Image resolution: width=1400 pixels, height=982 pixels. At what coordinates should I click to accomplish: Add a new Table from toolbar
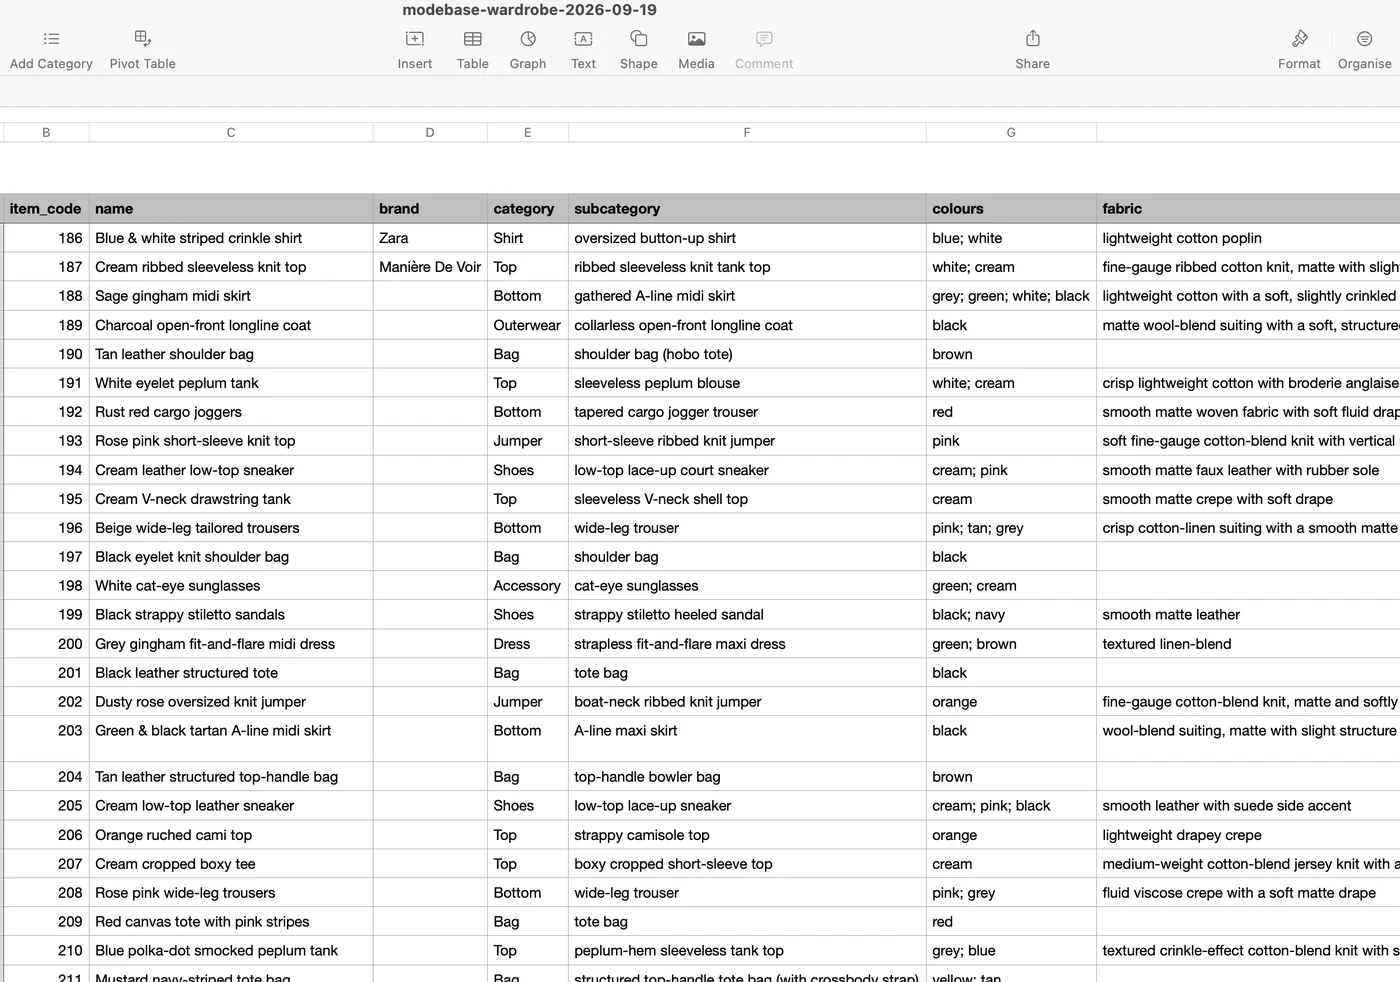point(473,39)
